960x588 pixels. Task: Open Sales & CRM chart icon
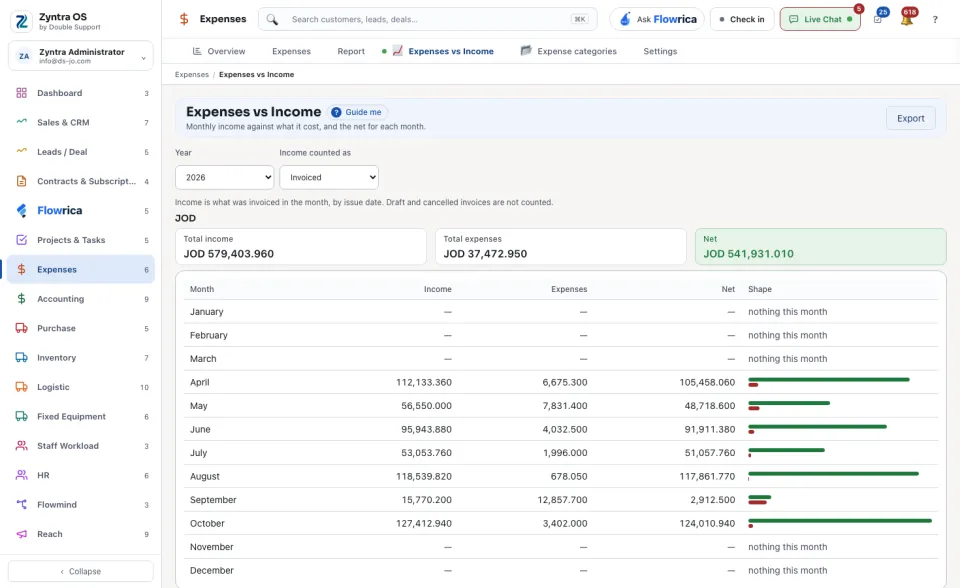pos(21,121)
